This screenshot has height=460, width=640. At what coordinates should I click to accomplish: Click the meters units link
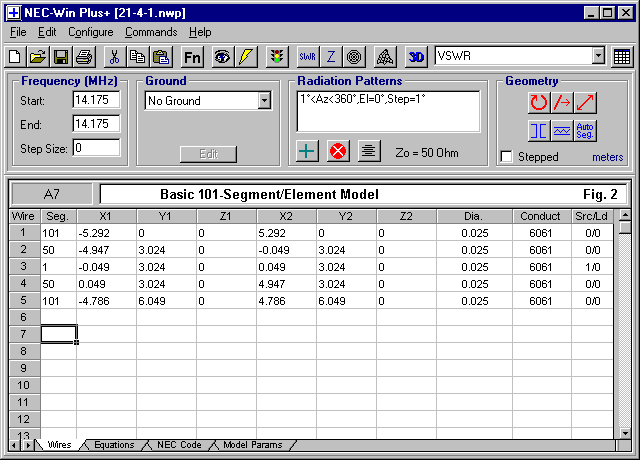[x=608, y=157]
